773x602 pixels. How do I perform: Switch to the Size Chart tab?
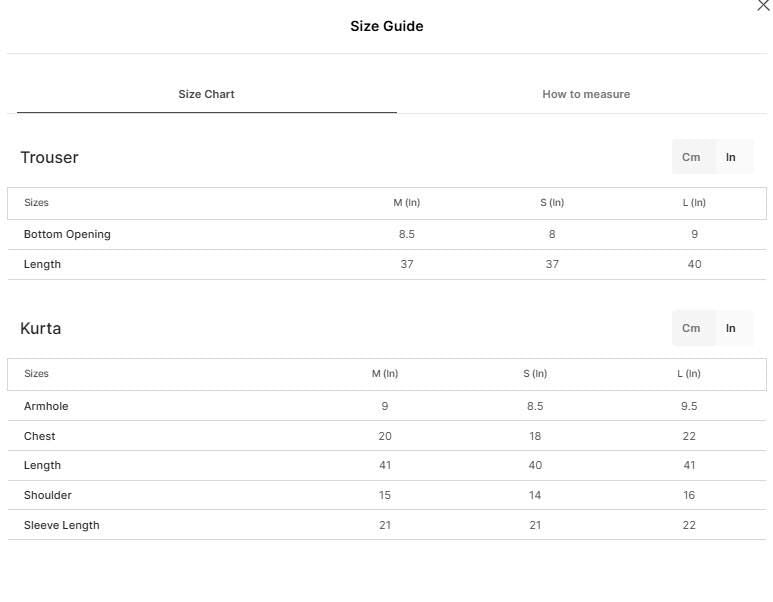coord(206,94)
